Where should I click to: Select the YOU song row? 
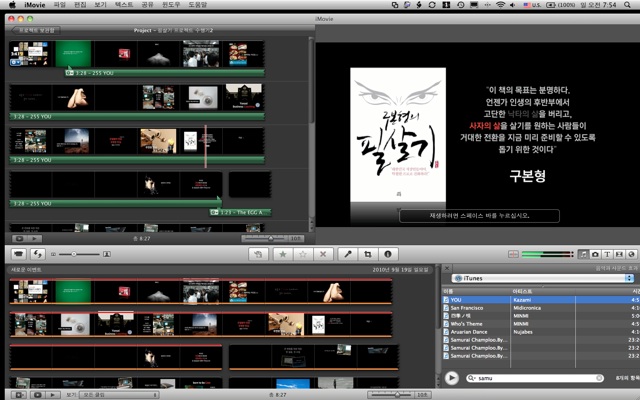pos(541,300)
